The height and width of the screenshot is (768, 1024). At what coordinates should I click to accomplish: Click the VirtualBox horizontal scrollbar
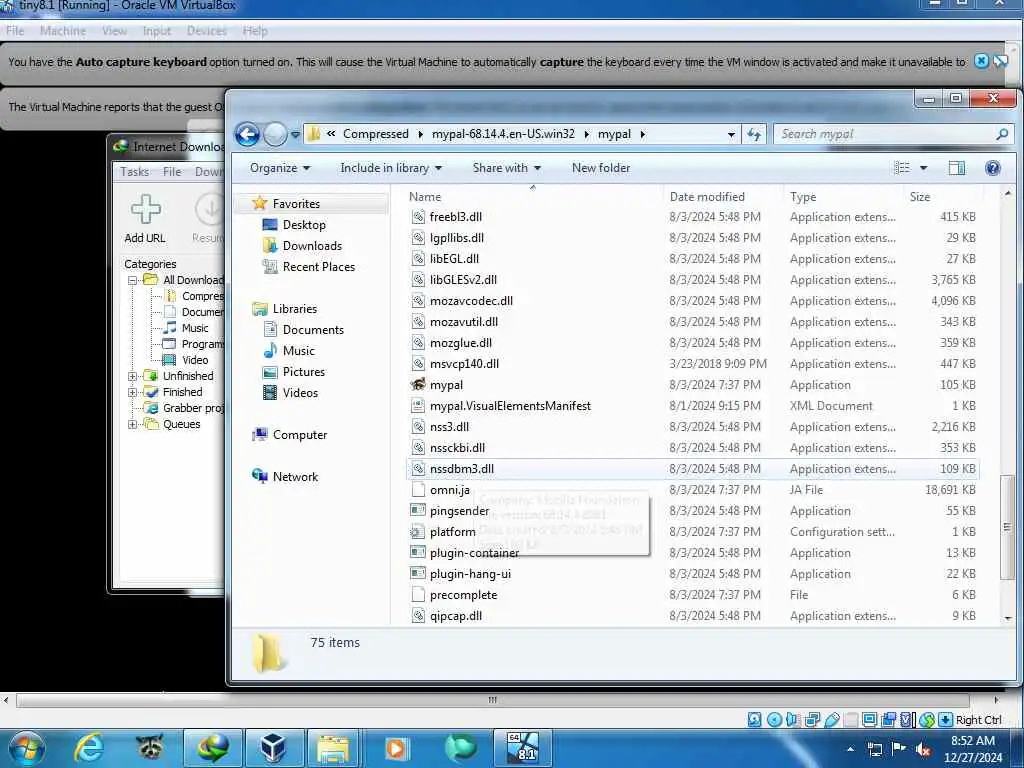492,700
